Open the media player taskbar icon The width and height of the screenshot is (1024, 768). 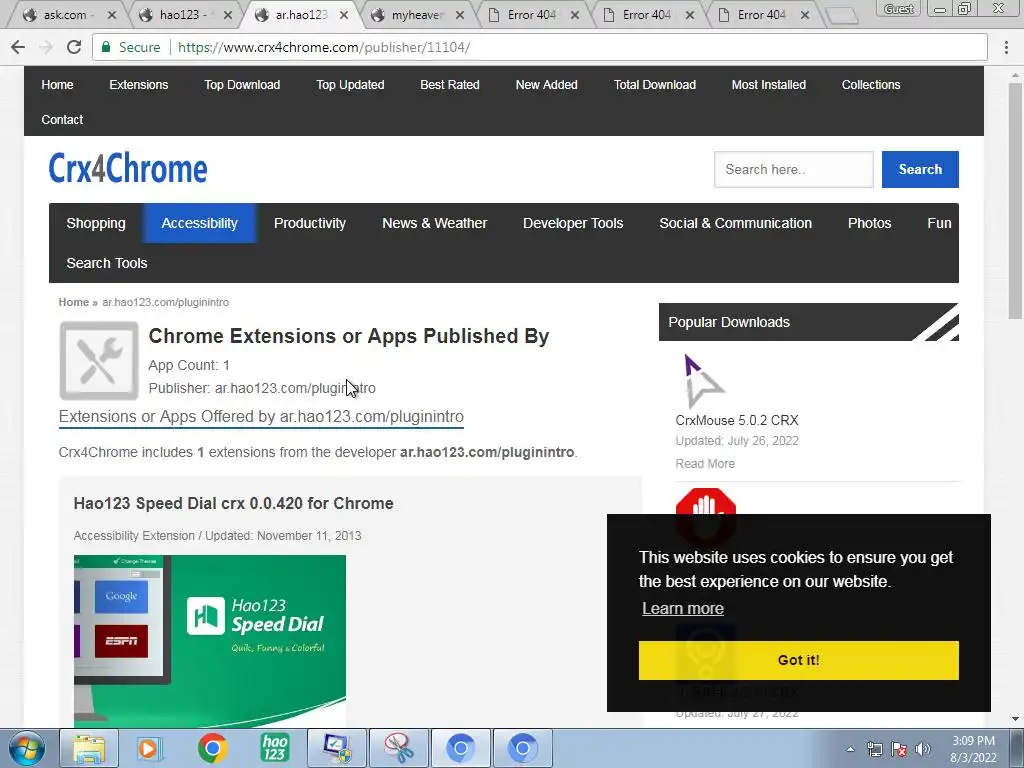click(148, 748)
